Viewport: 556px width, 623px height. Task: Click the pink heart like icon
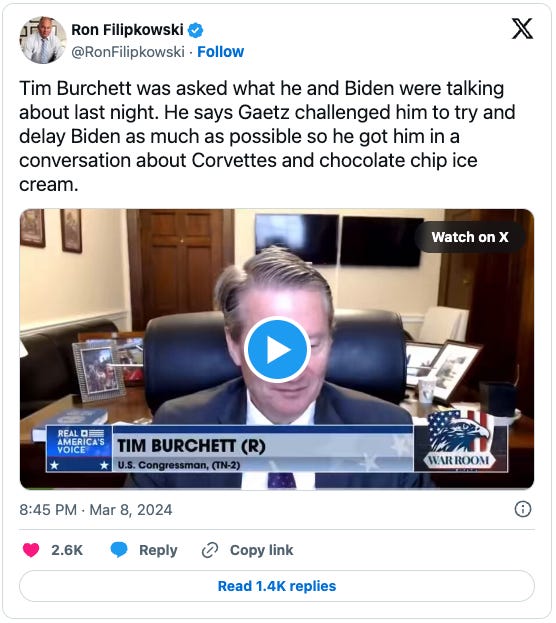click(x=31, y=550)
